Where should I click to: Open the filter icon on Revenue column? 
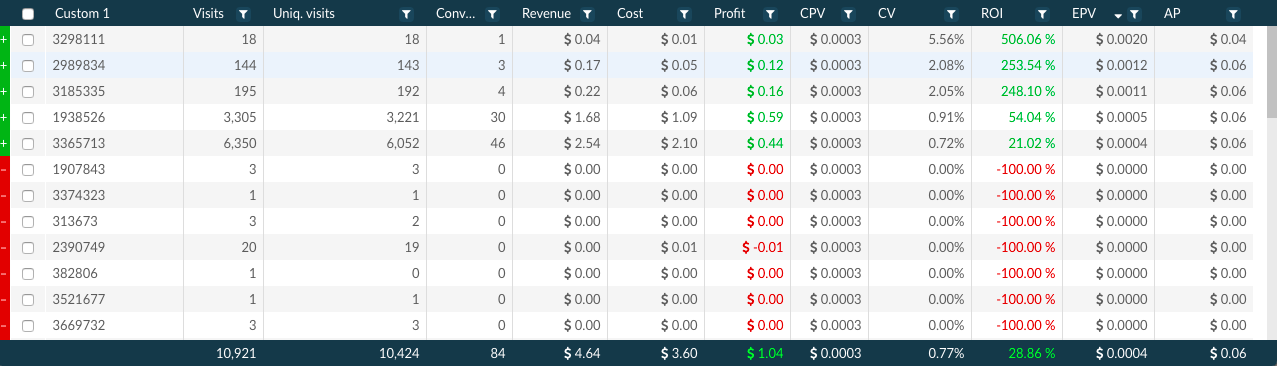pyautogui.click(x=587, y=14)
